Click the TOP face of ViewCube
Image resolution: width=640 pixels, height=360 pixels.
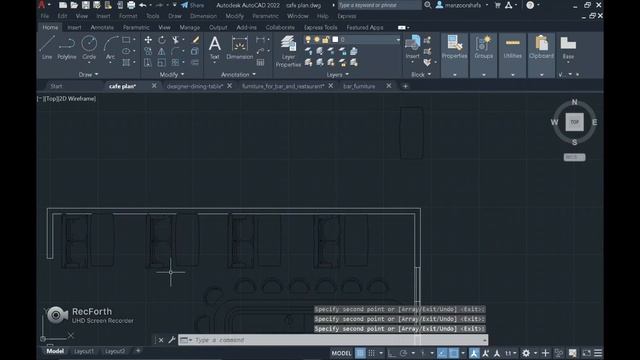pyautogui.click(x=574, y=122)
